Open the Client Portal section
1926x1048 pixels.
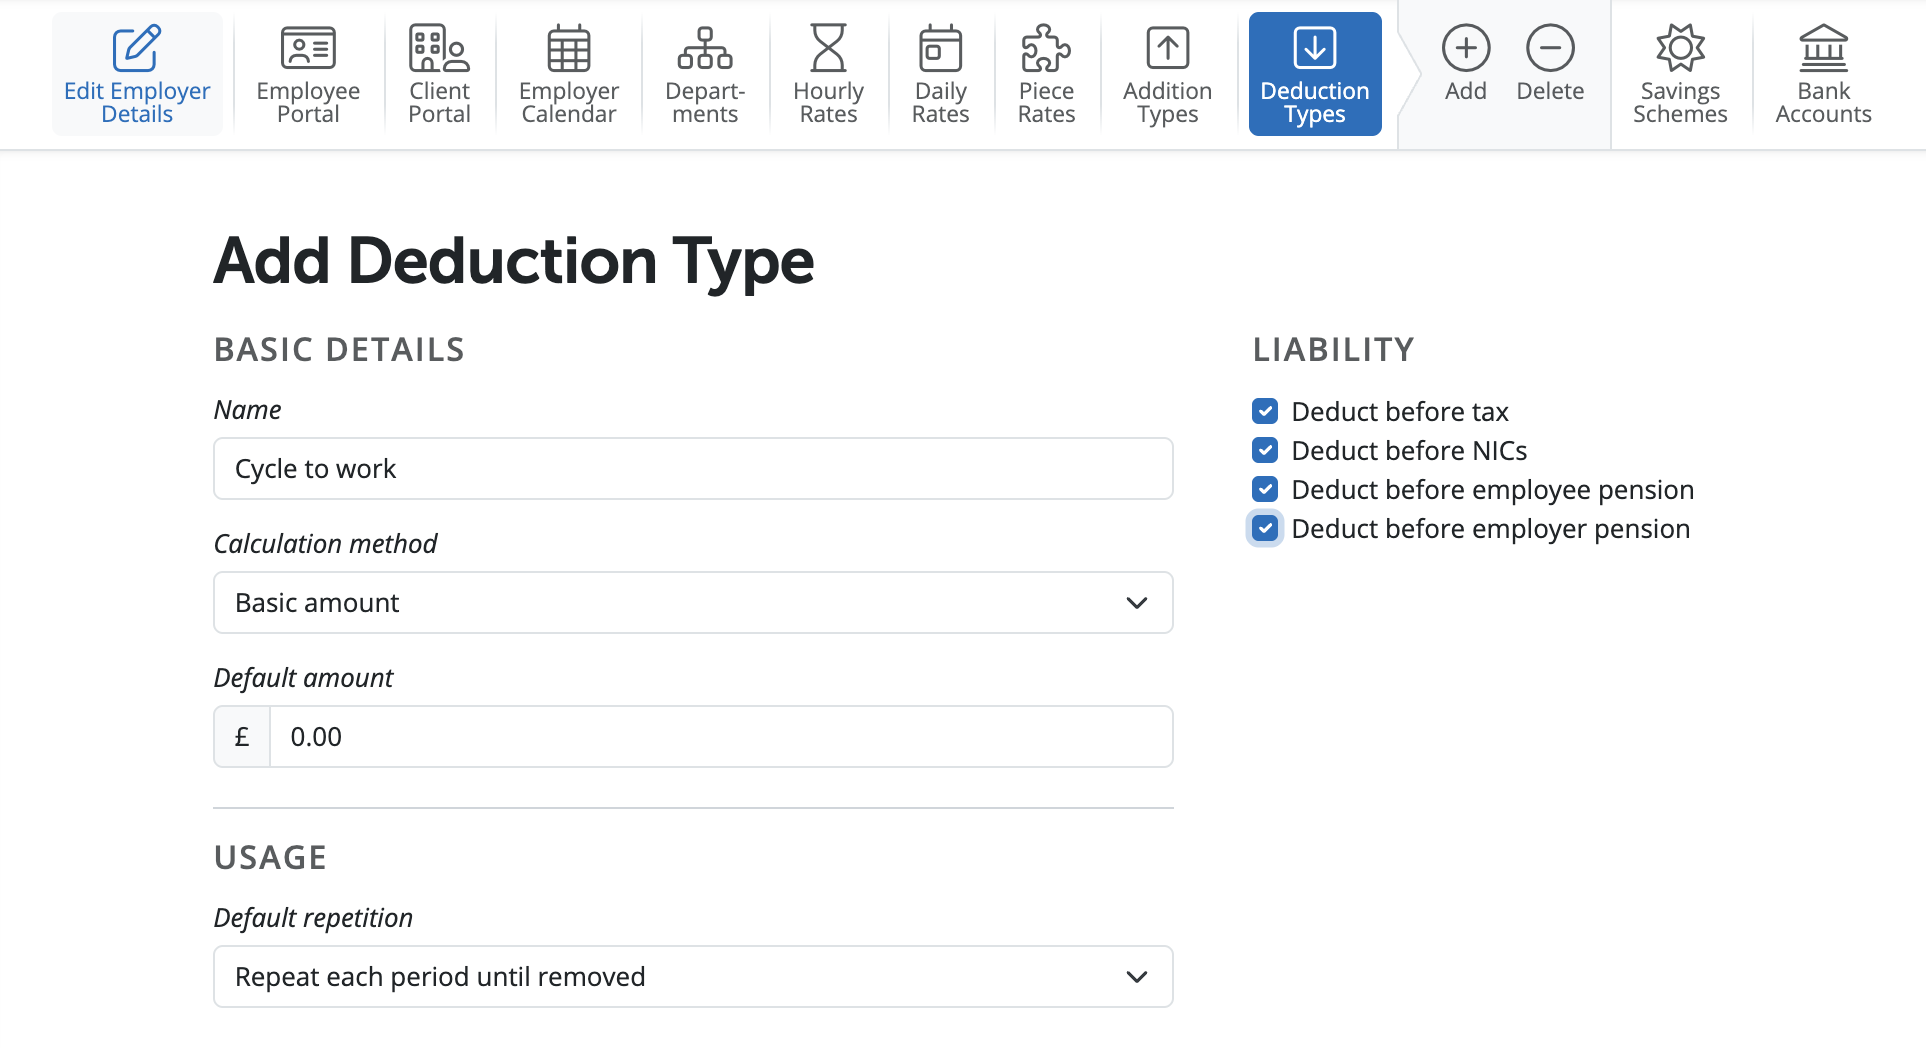pyautogui.click(x=439, y=74)
